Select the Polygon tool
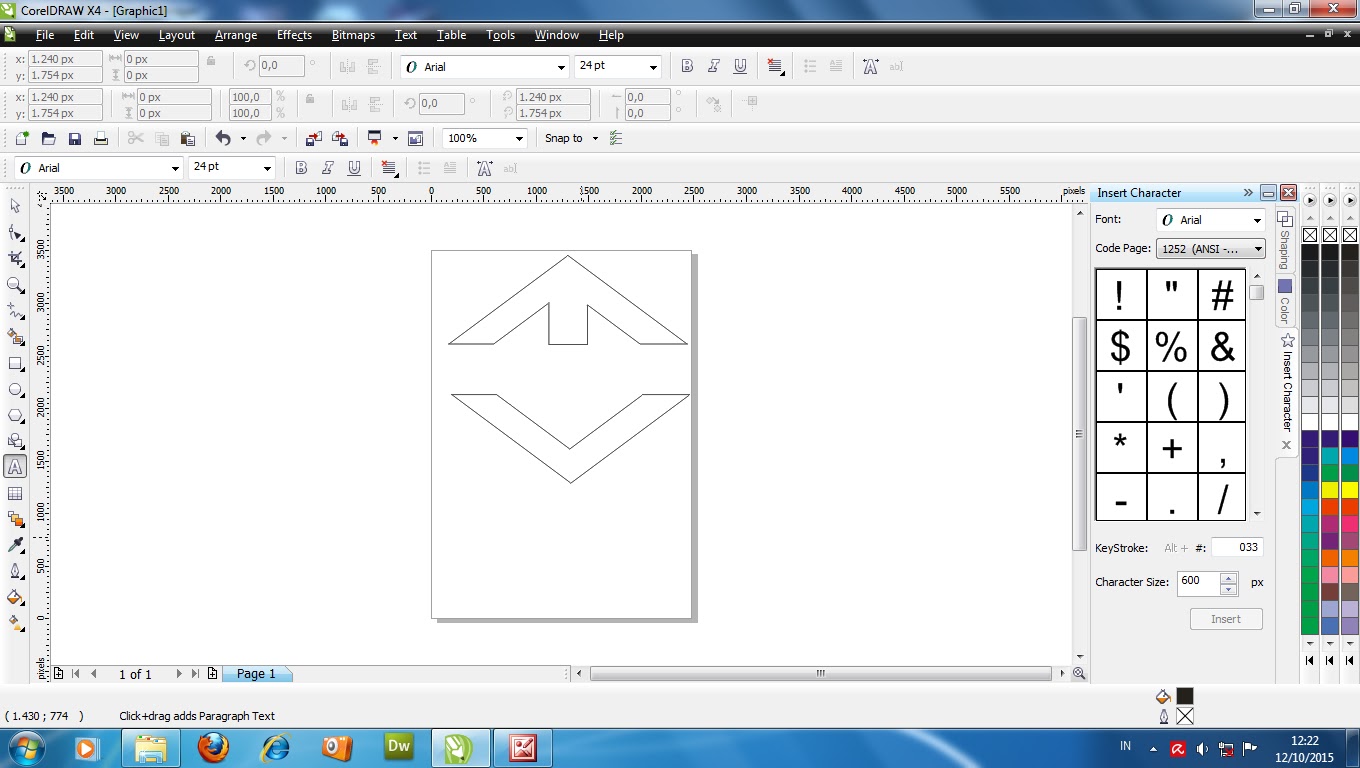Viewport: 1360px width, 768px height. (15, 415)
